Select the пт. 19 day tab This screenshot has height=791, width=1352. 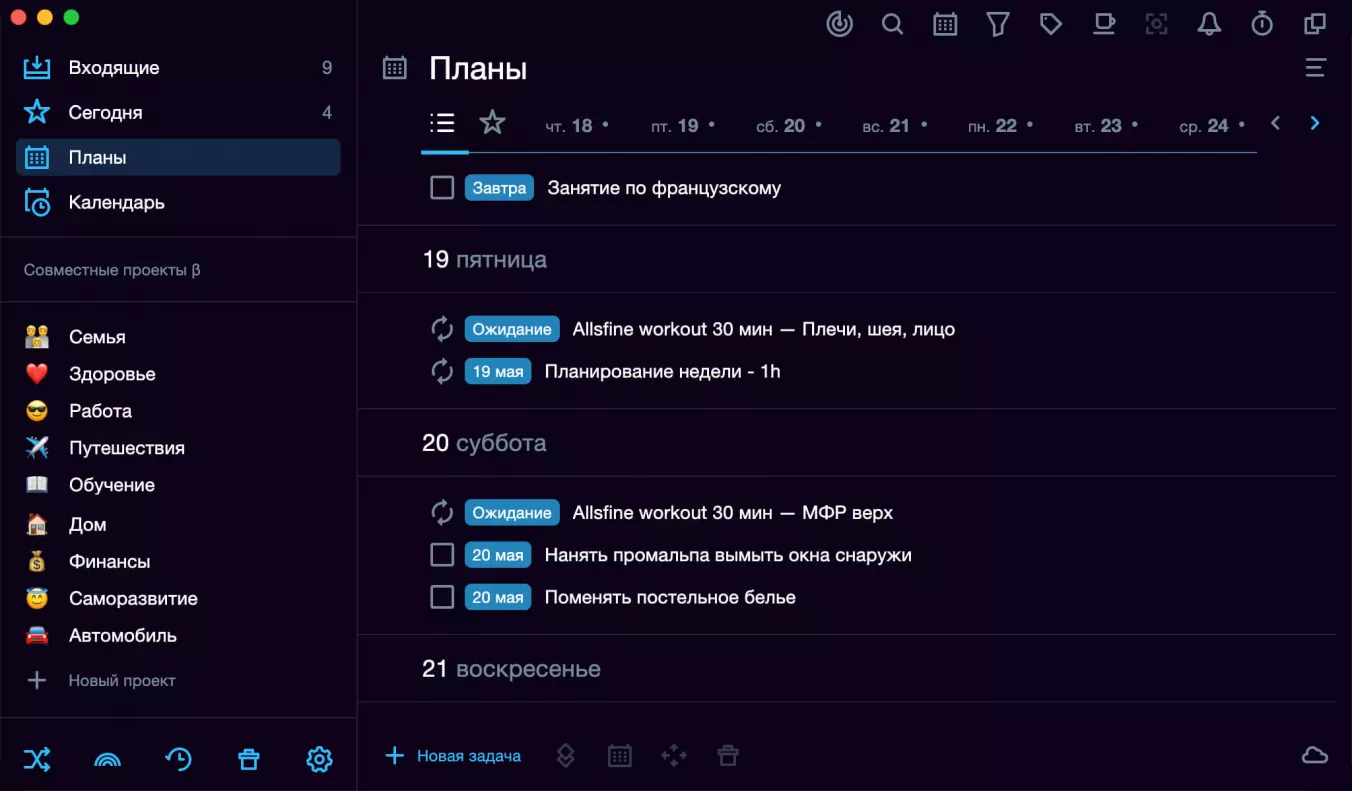coord(683,126)
